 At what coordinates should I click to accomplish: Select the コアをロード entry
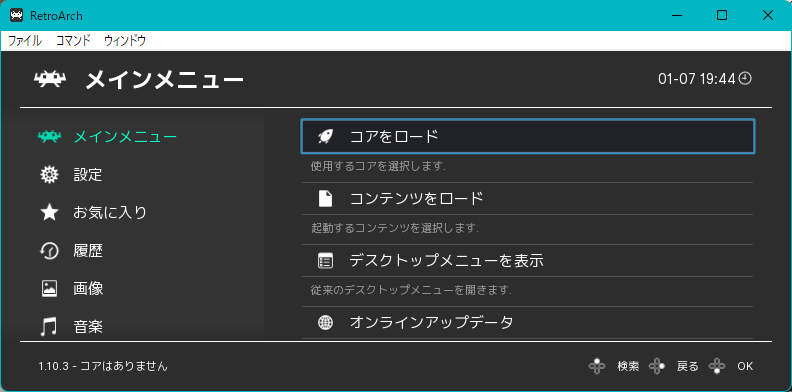pyautogui.click(x=527, y=136)
